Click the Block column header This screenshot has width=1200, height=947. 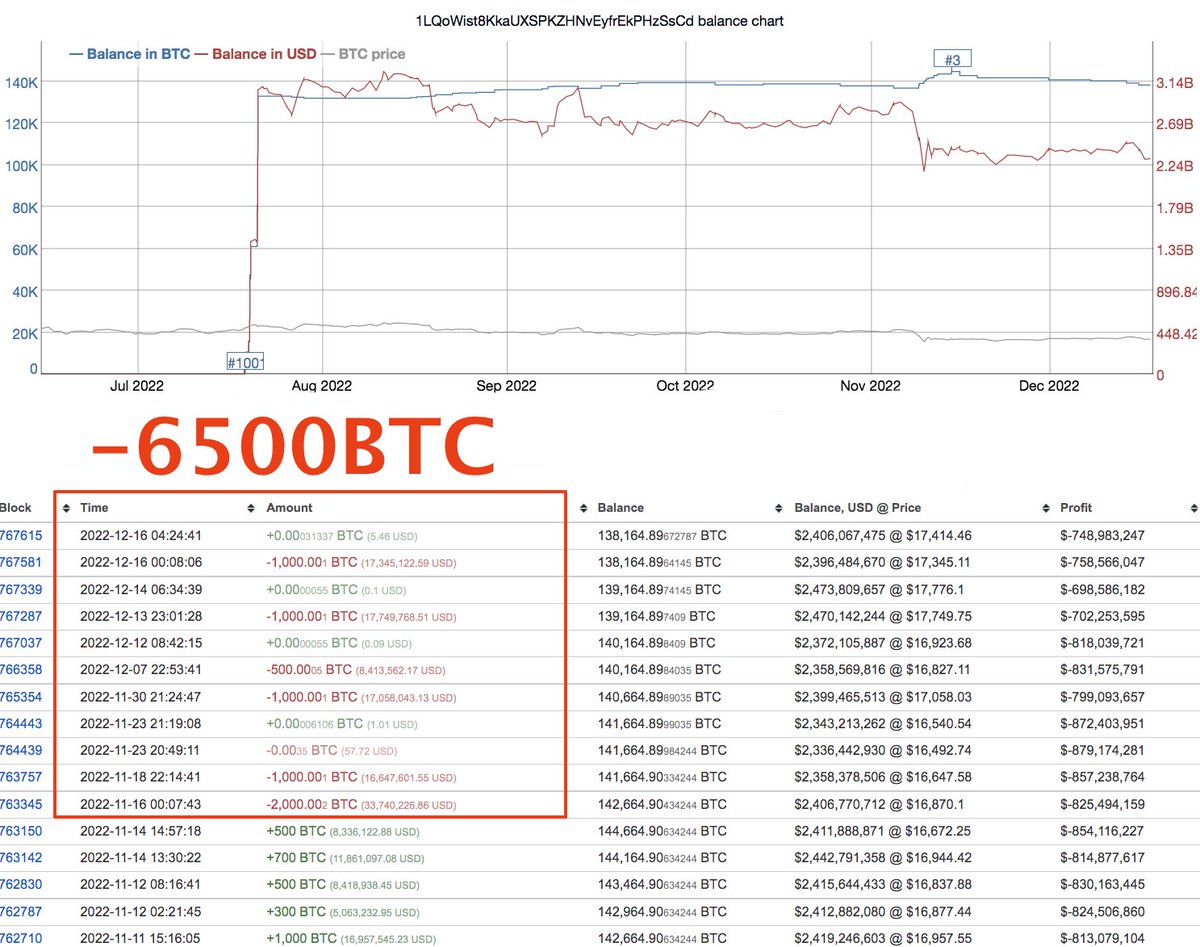click(x=16, y=508)
